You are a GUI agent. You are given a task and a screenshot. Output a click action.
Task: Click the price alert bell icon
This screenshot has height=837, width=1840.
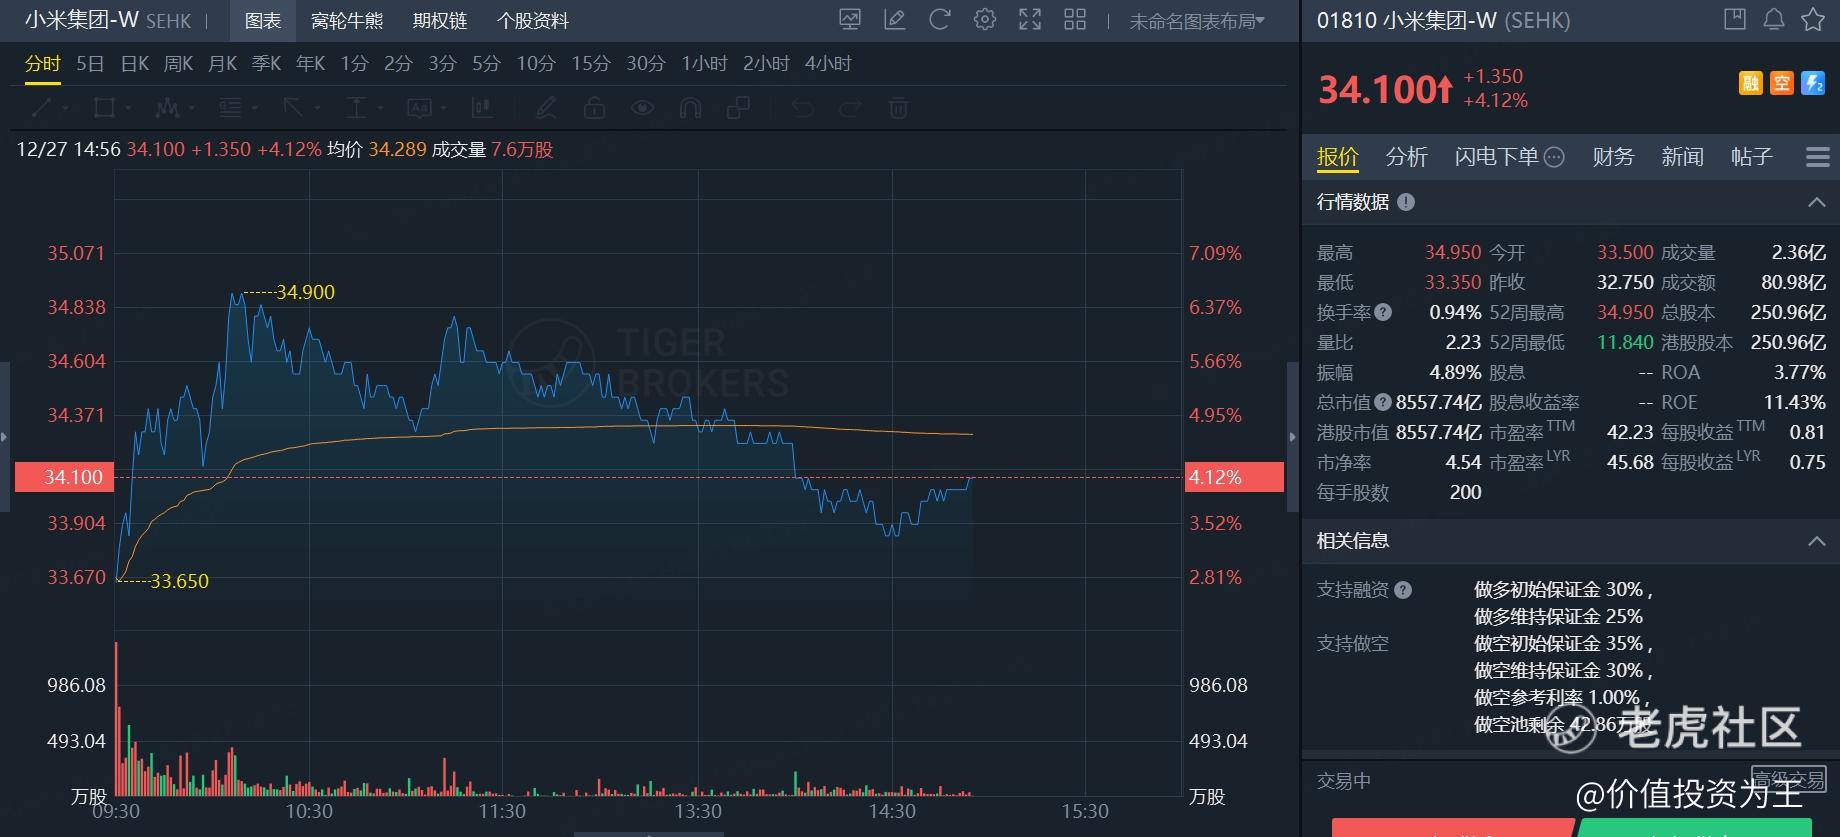(1774, 20)
